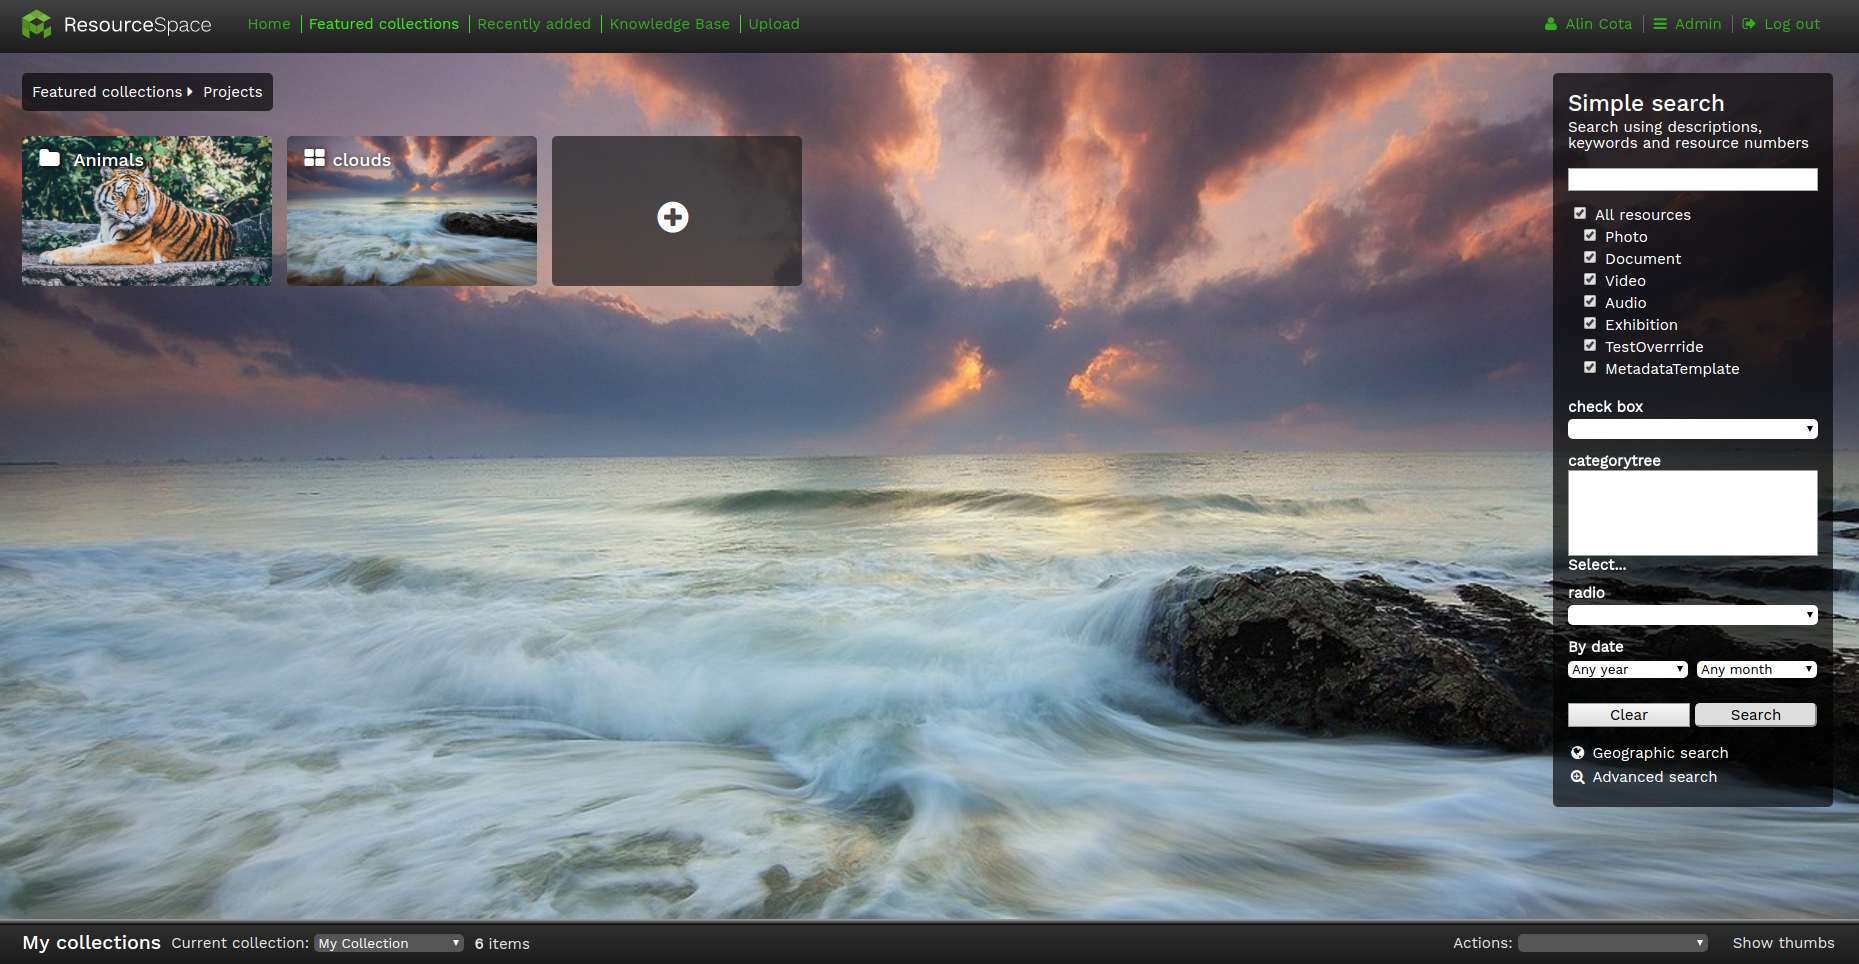The height and width of the screenshot is (964, 1859).
Task: Open the Current collection dropdown
Action: coord(389,943)
